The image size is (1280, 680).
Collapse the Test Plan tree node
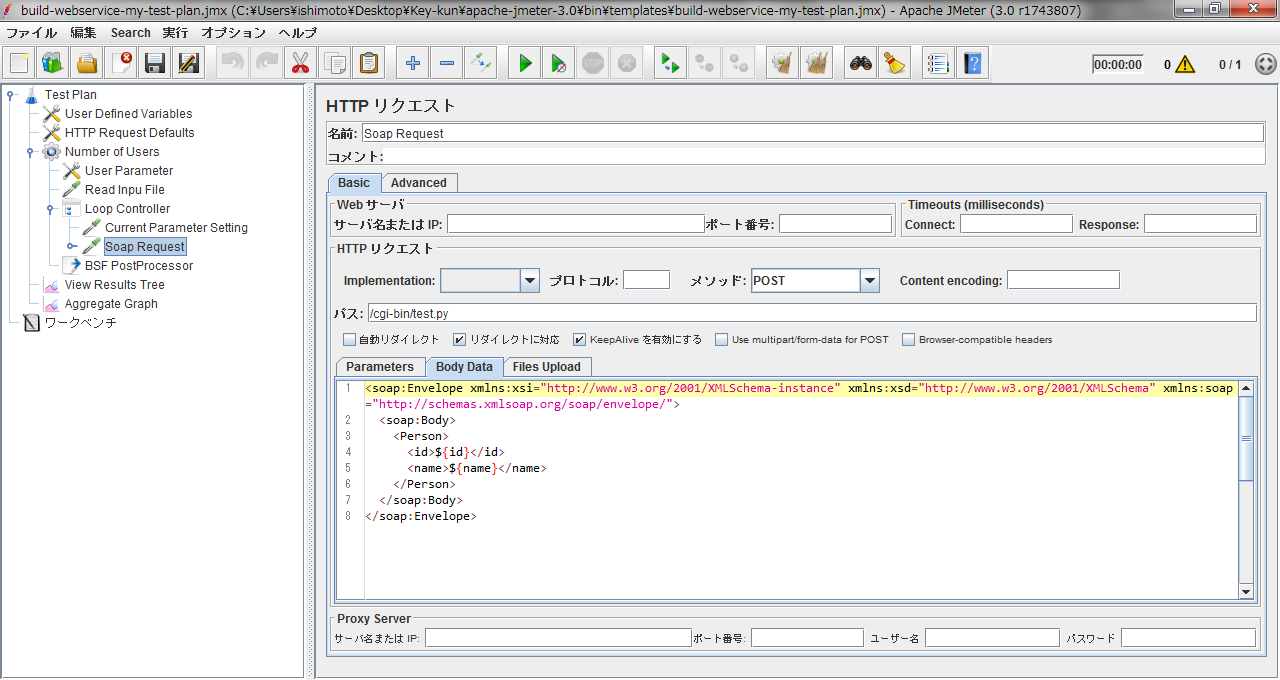tap(10, 95)
